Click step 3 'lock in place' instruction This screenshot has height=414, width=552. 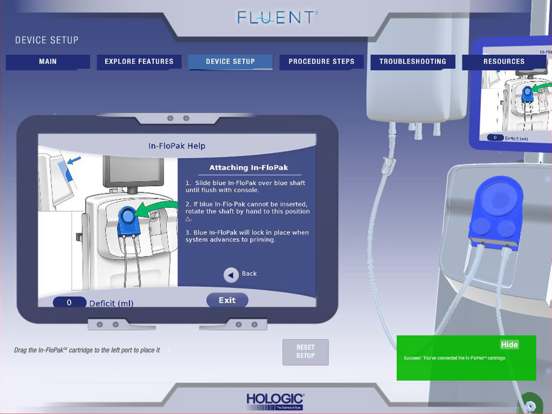pos(247,236)
